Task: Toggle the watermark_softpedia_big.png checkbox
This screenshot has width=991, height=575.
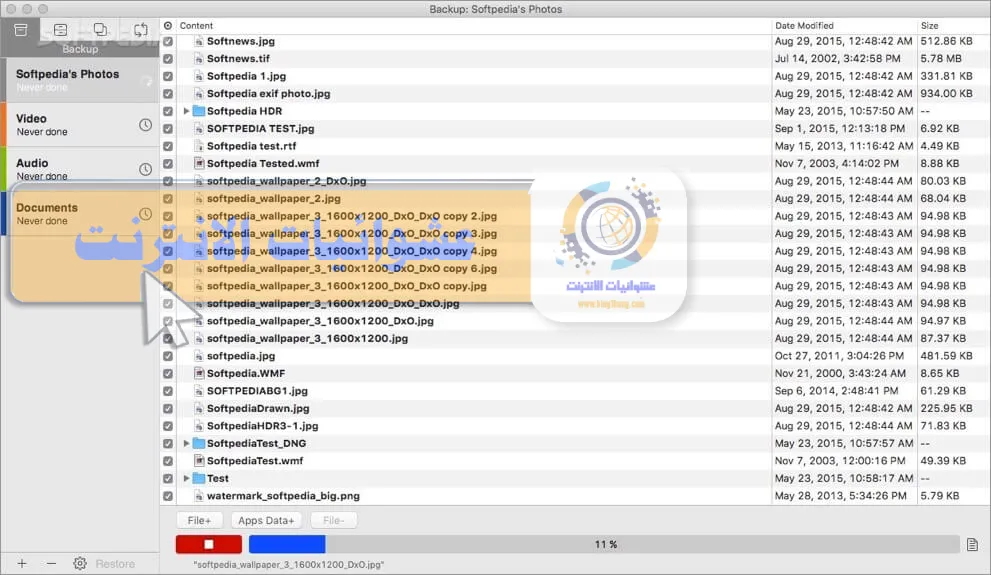Action: pyautogui.click(x=167, y=496)
